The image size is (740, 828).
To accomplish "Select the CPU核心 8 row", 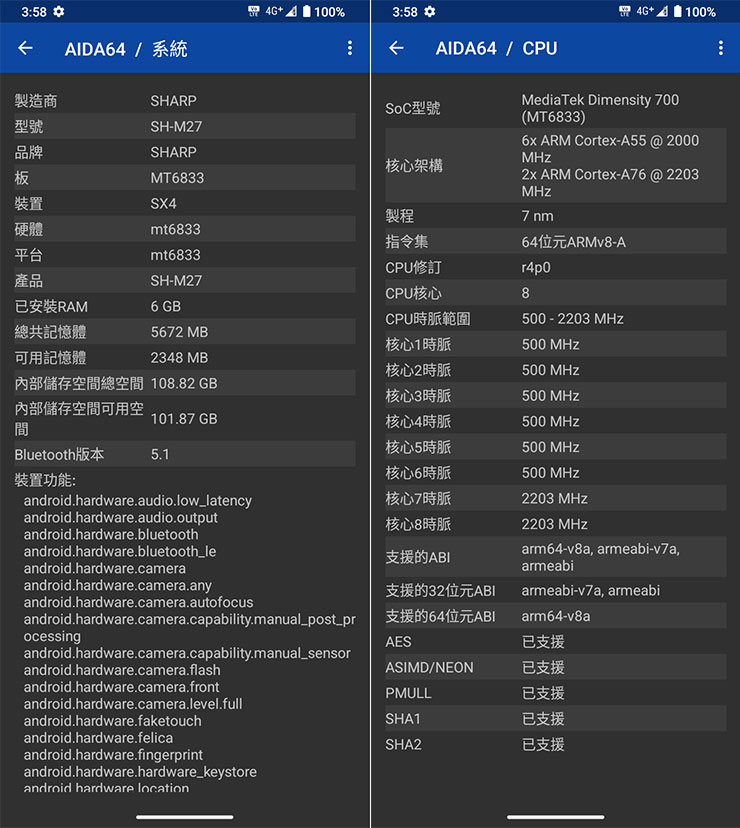I will tap(555, 293).
